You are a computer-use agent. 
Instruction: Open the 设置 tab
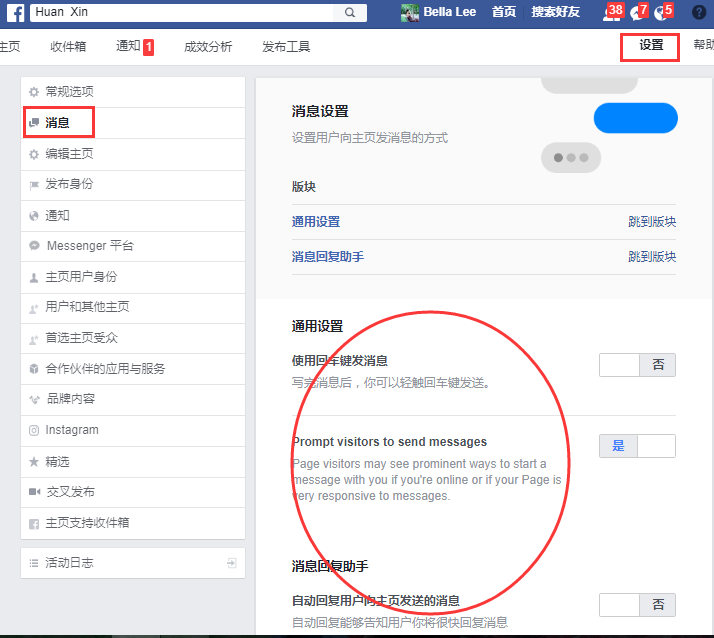pyautogui.click(x=651, y=45)
